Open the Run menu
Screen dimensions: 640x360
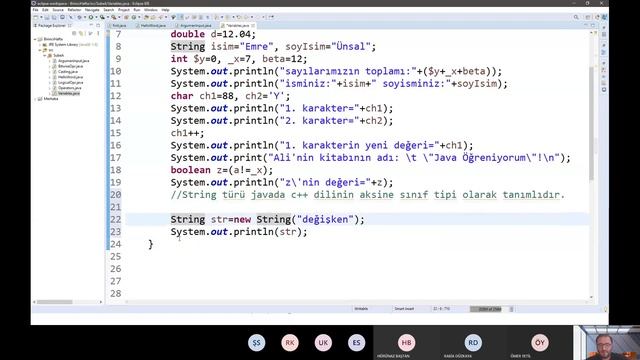click(137, 10)
